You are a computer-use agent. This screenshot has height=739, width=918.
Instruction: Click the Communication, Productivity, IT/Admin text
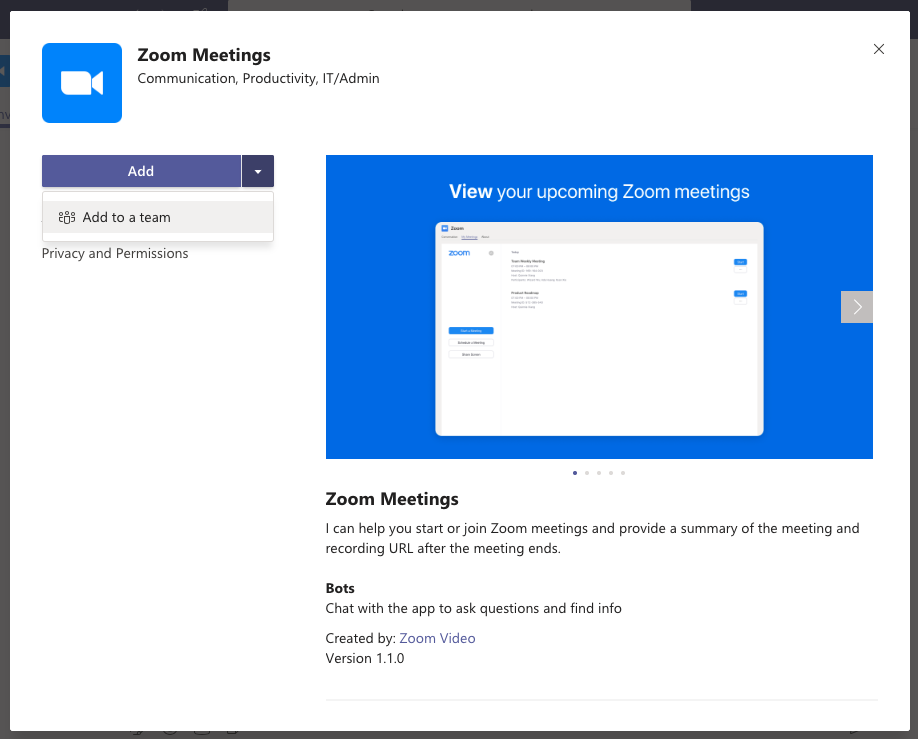coord(258,78)
